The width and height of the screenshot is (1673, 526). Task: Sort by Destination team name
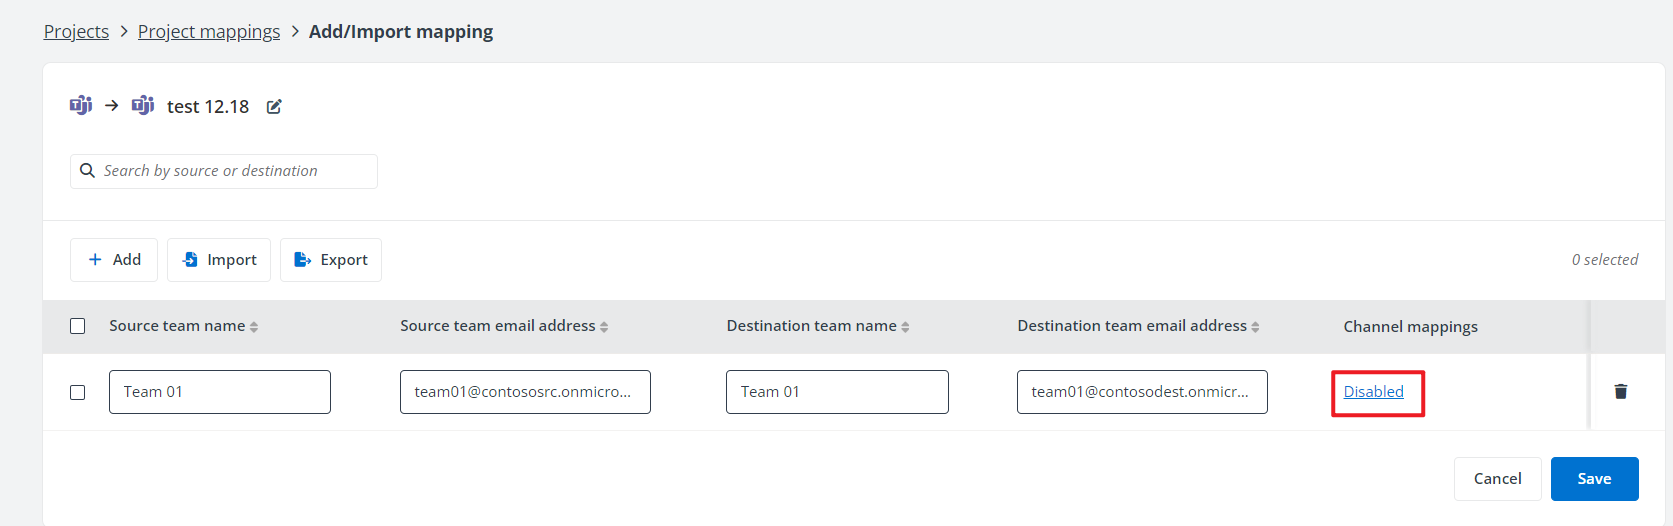coord(905,327)
